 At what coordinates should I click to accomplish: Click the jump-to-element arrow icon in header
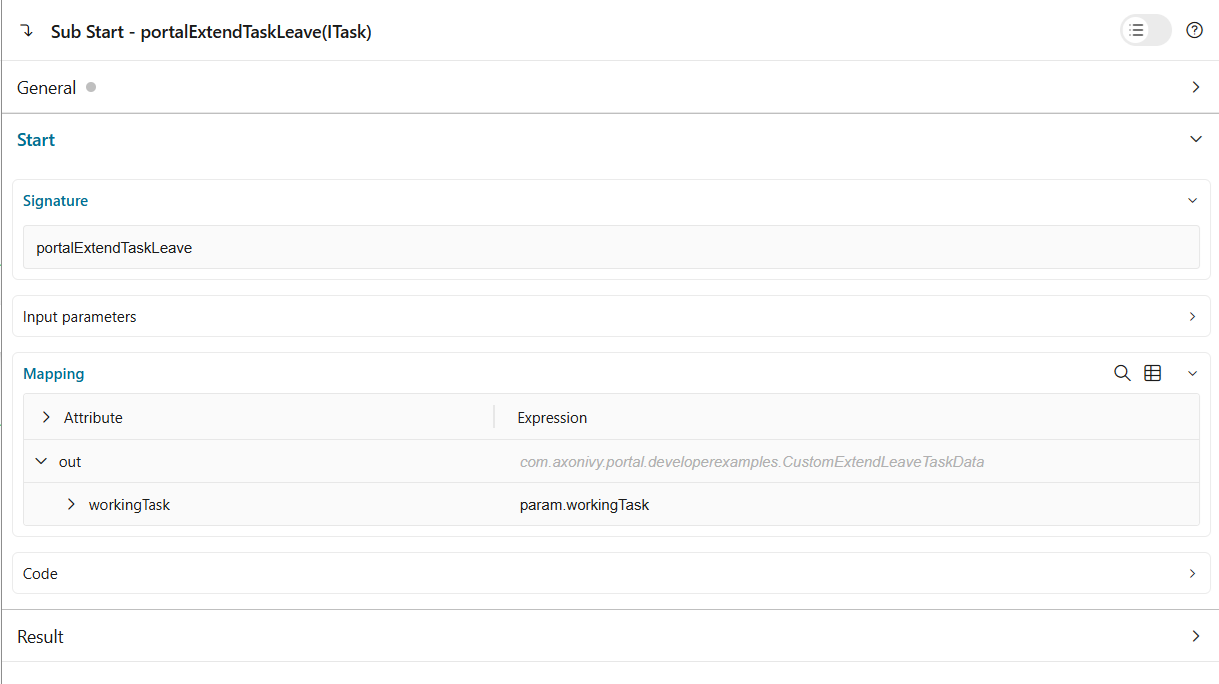click(27, 30)
